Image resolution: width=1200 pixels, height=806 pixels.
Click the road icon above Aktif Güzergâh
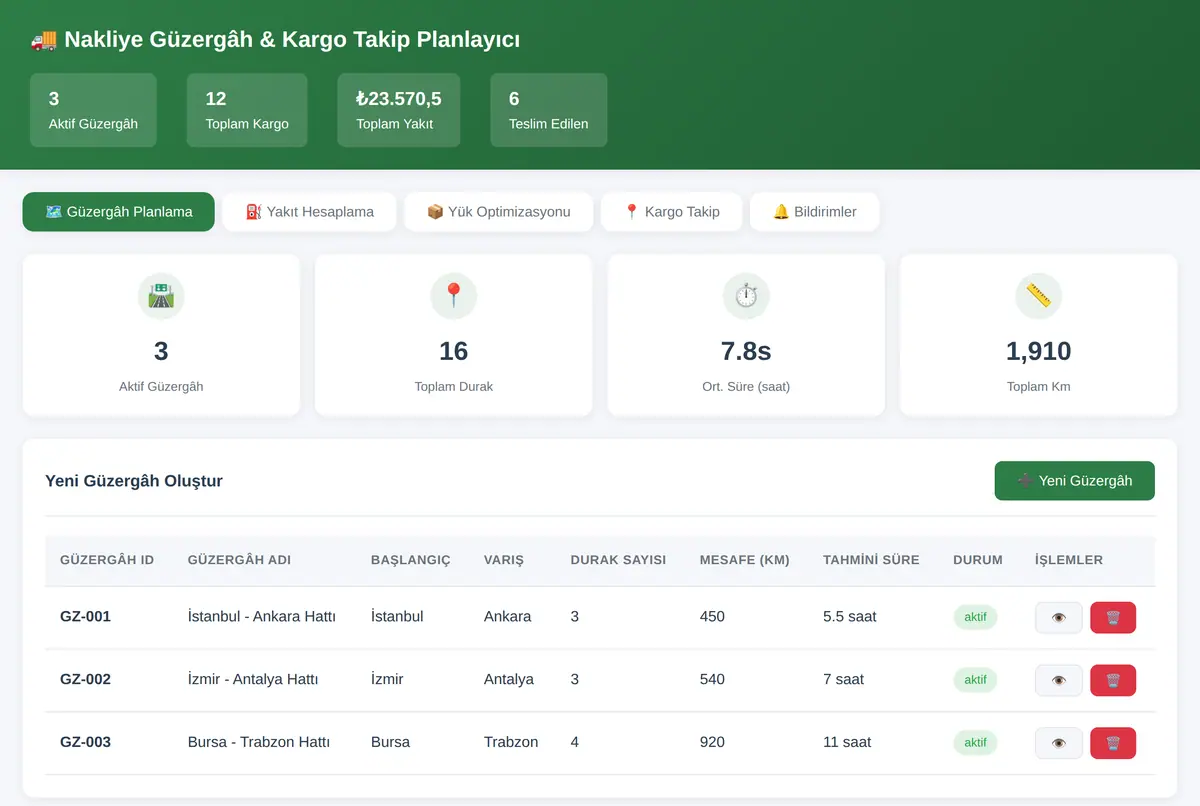point(161,296)
